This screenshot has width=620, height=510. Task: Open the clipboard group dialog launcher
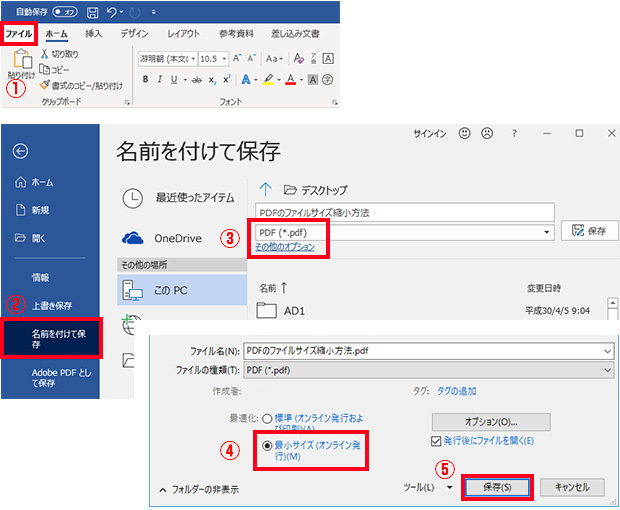point(127,102)
